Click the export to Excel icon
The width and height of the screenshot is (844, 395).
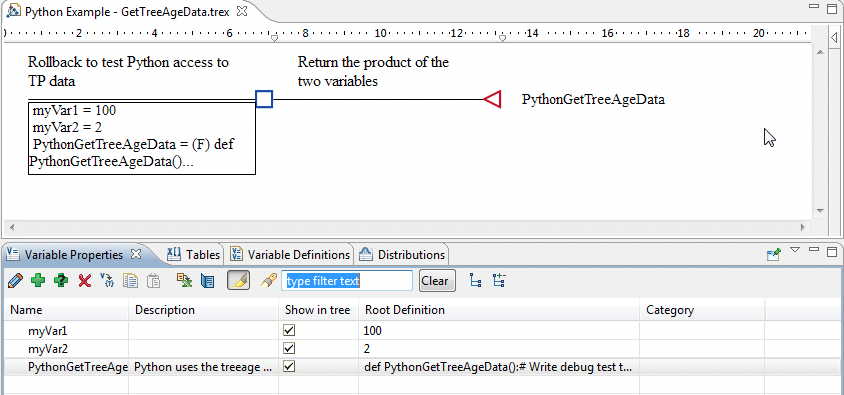tap(185, 280)
